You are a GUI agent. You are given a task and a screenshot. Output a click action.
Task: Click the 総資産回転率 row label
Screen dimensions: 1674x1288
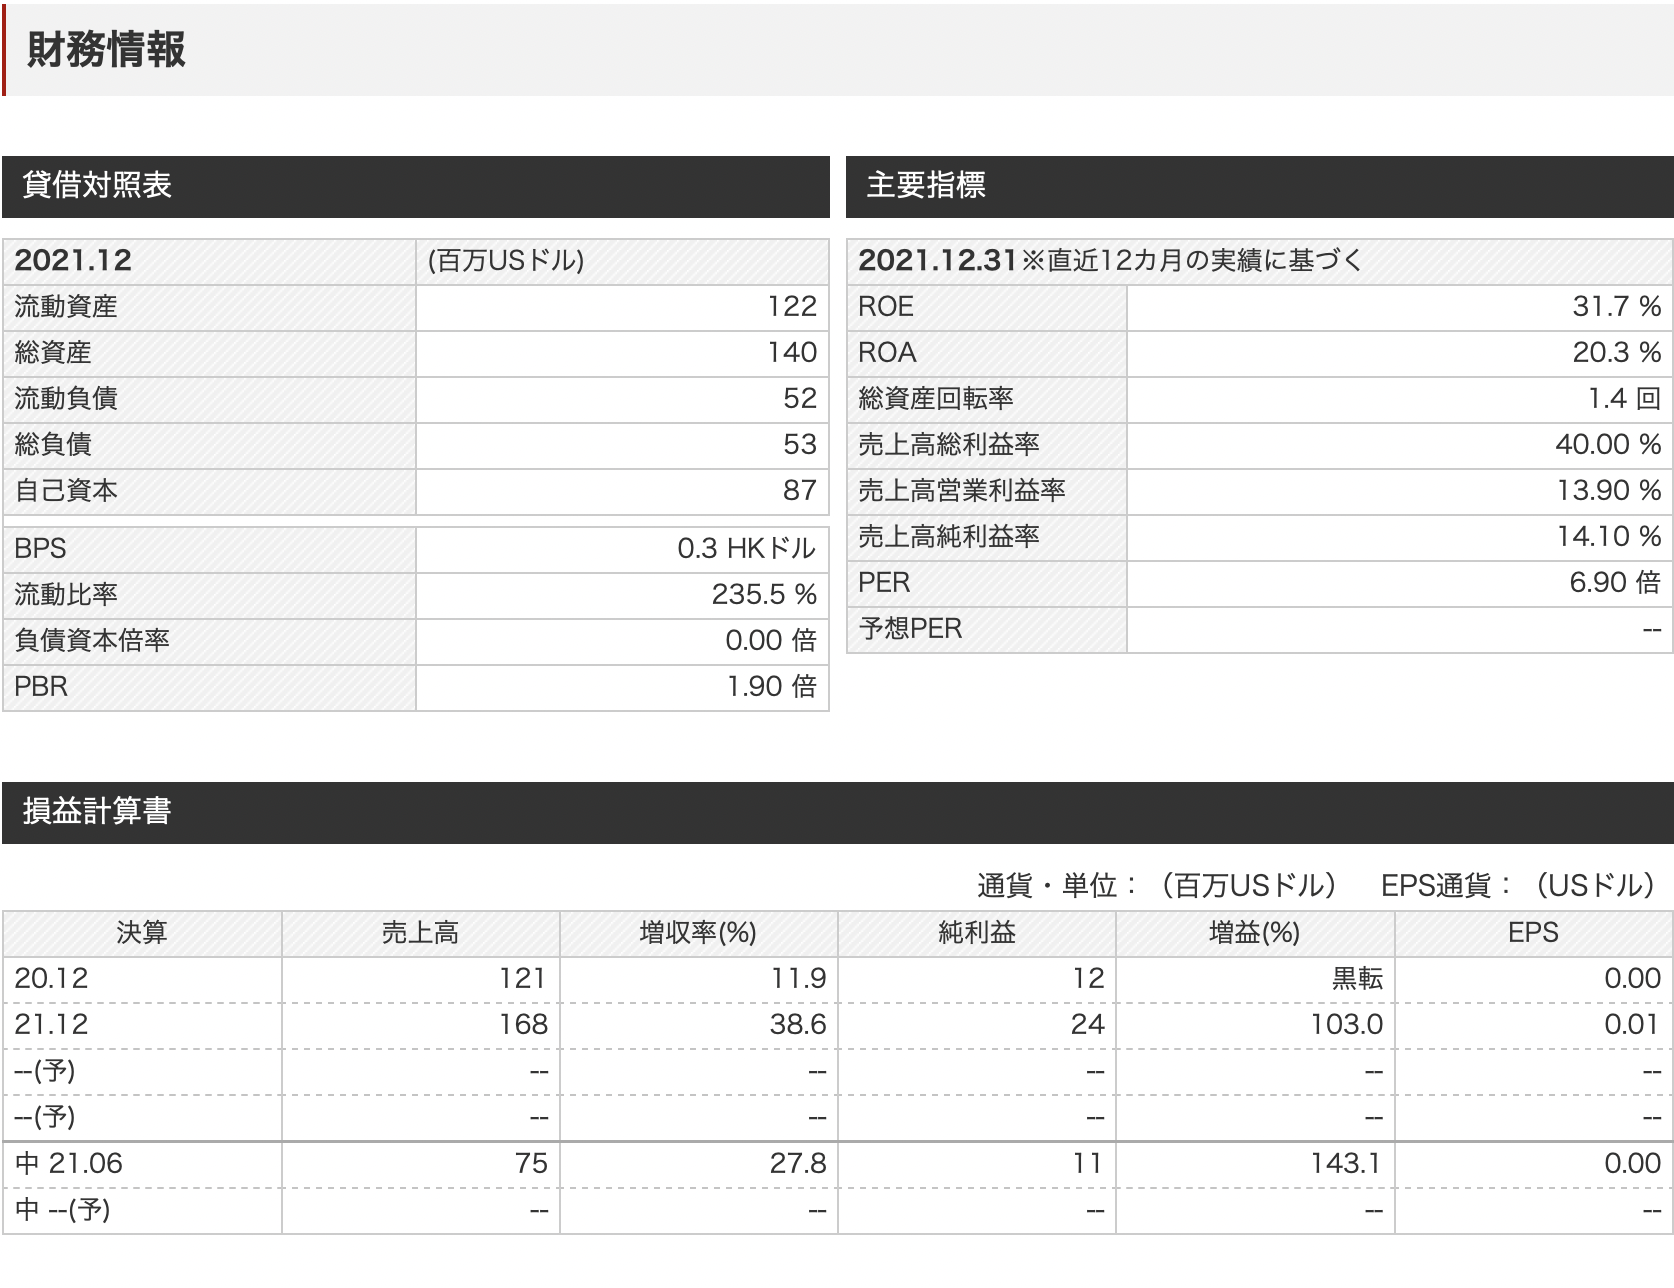986,399
